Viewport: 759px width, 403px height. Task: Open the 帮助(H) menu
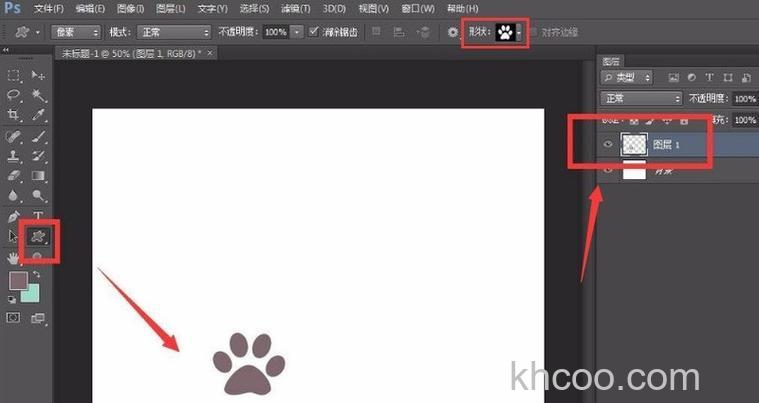click(462, 8)
